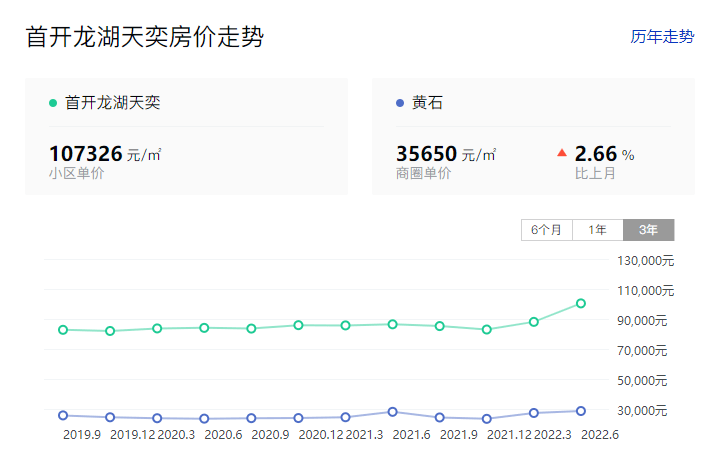Select blue data point at 2020.6

[204, 418]
